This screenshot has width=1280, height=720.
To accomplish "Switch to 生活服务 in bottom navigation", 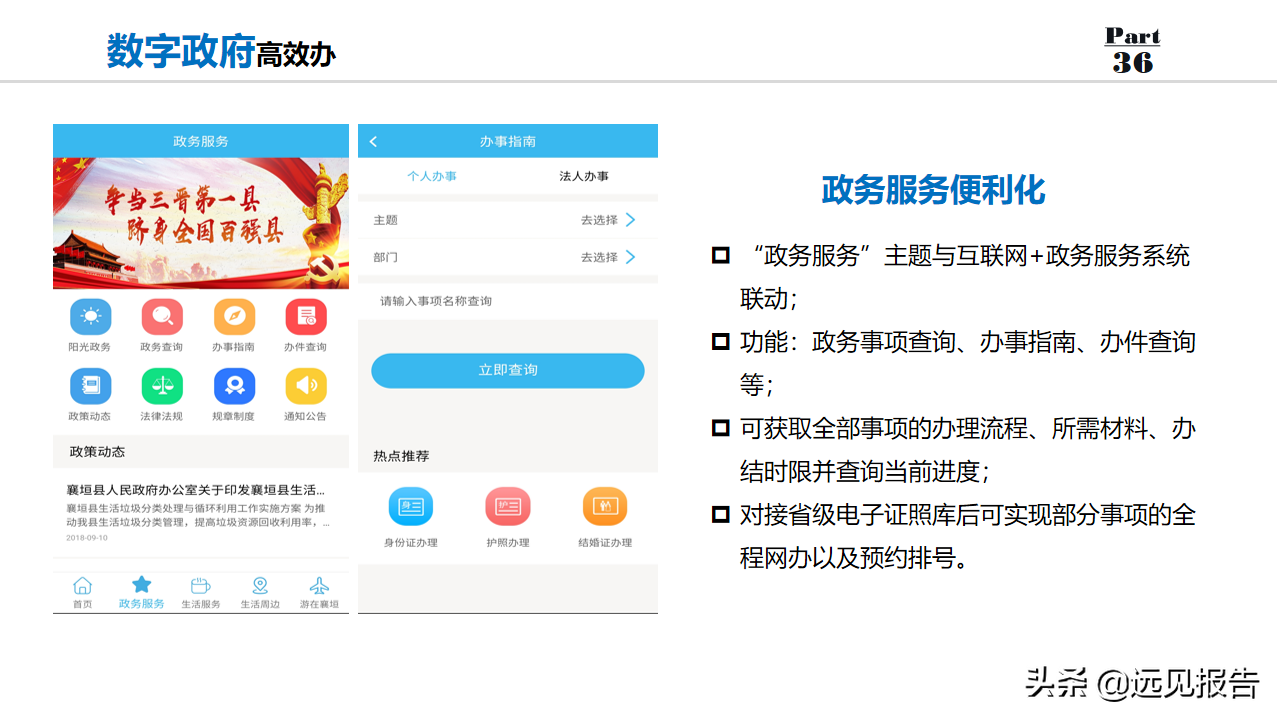I will pos(201,592).
